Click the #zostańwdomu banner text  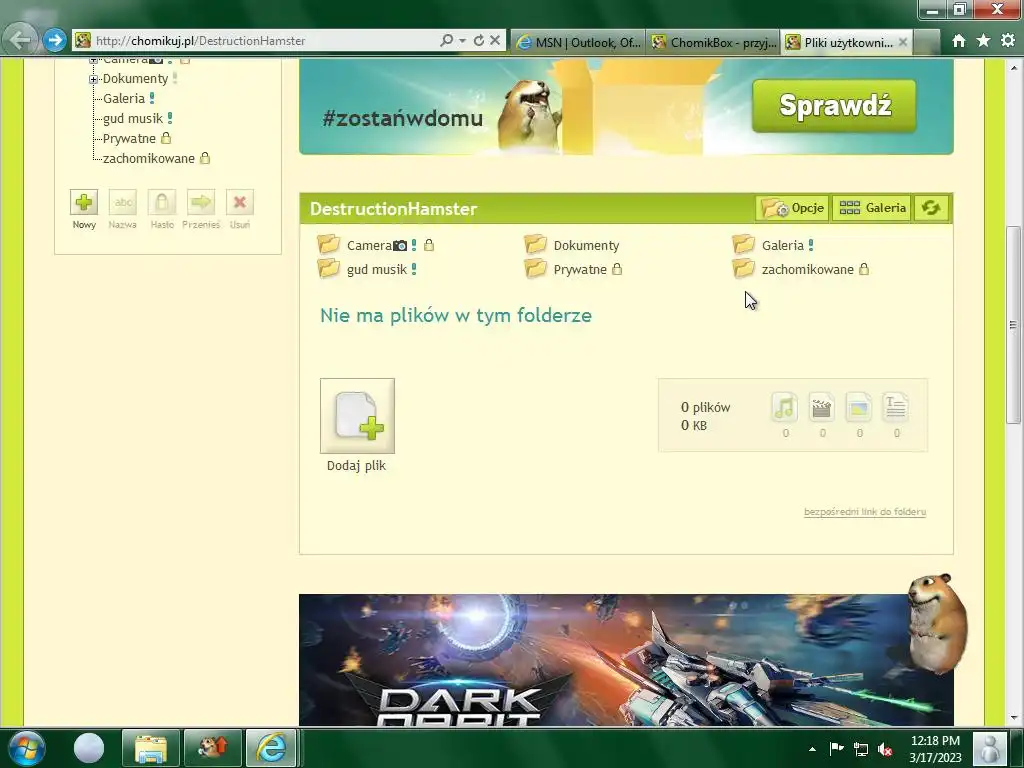[402, 119]
